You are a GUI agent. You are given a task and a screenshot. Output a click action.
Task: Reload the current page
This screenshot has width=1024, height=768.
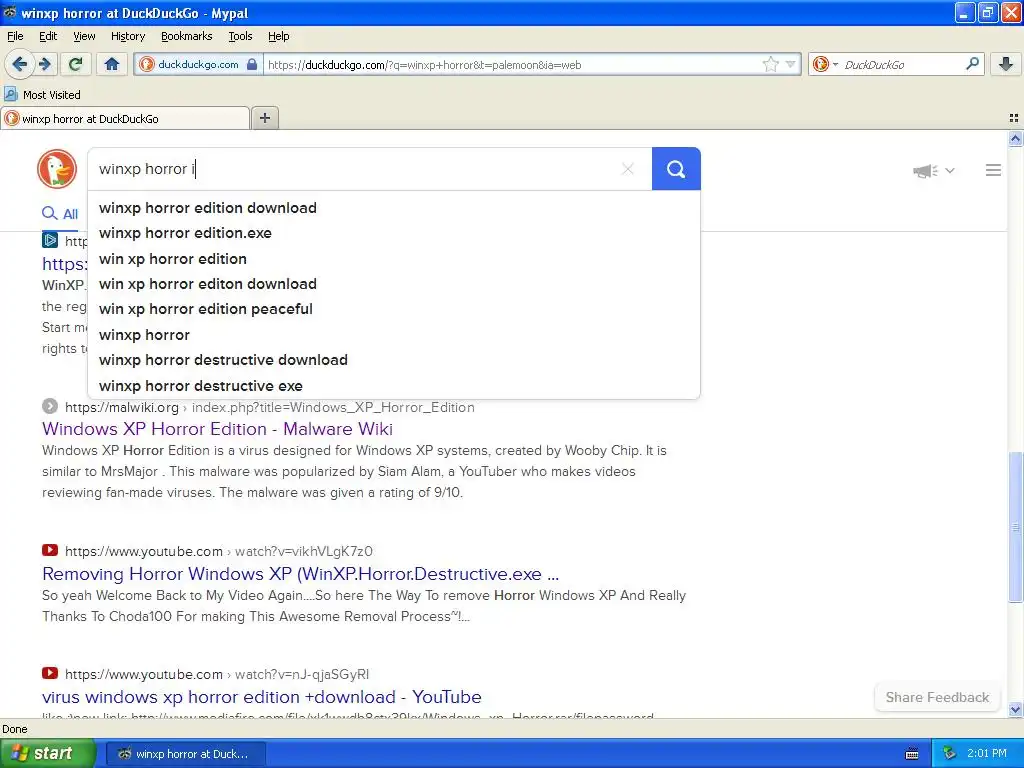coord(75,64)
